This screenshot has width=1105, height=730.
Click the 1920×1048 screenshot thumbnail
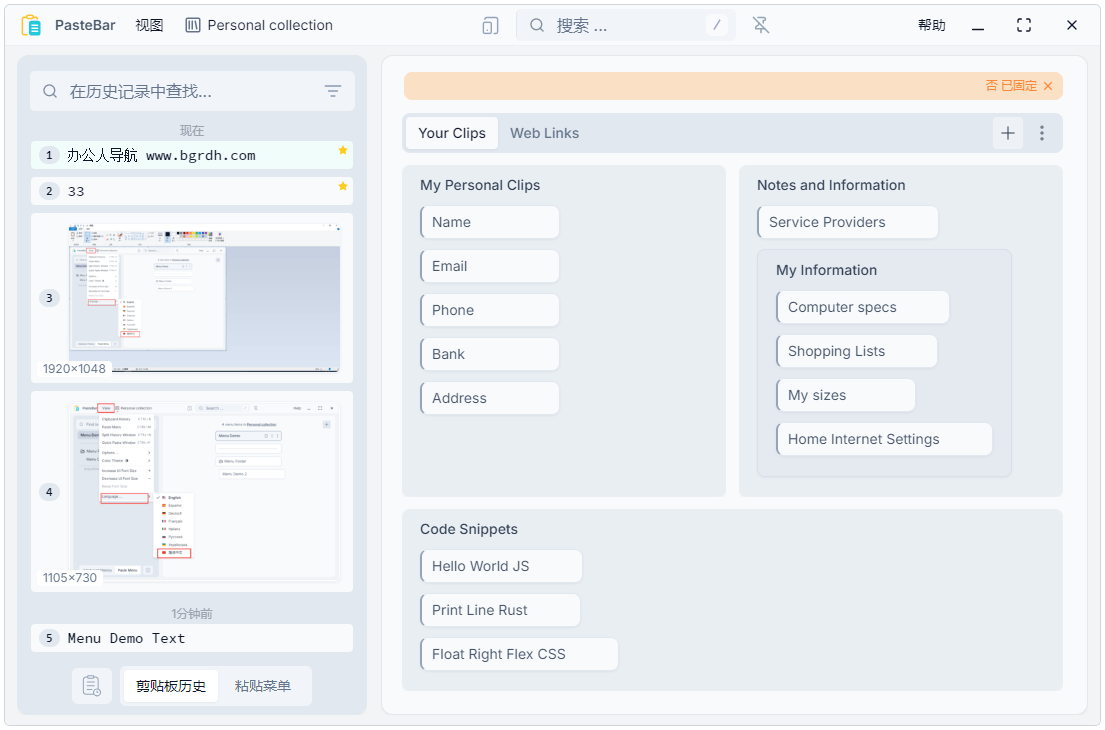click(204, 297)
